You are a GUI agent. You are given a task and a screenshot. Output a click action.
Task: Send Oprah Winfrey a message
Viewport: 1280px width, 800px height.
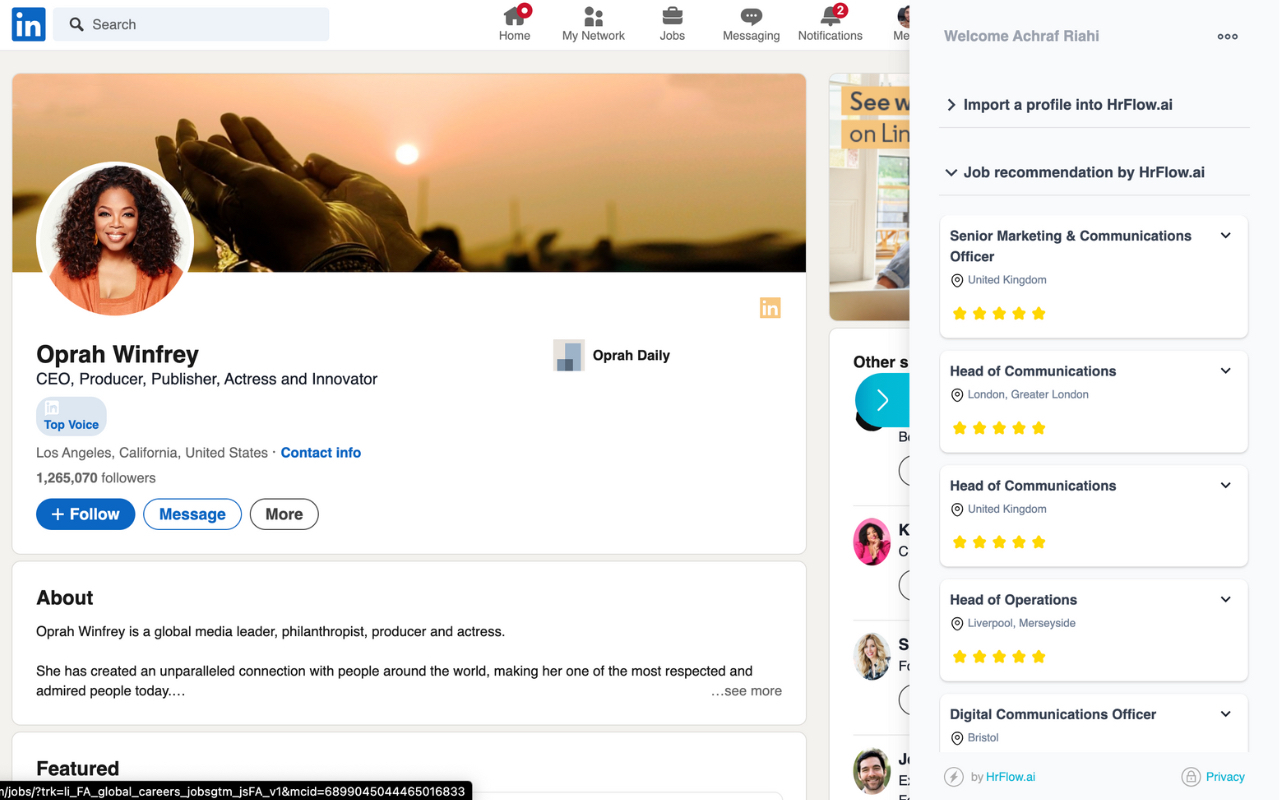(x=192, y=514)
